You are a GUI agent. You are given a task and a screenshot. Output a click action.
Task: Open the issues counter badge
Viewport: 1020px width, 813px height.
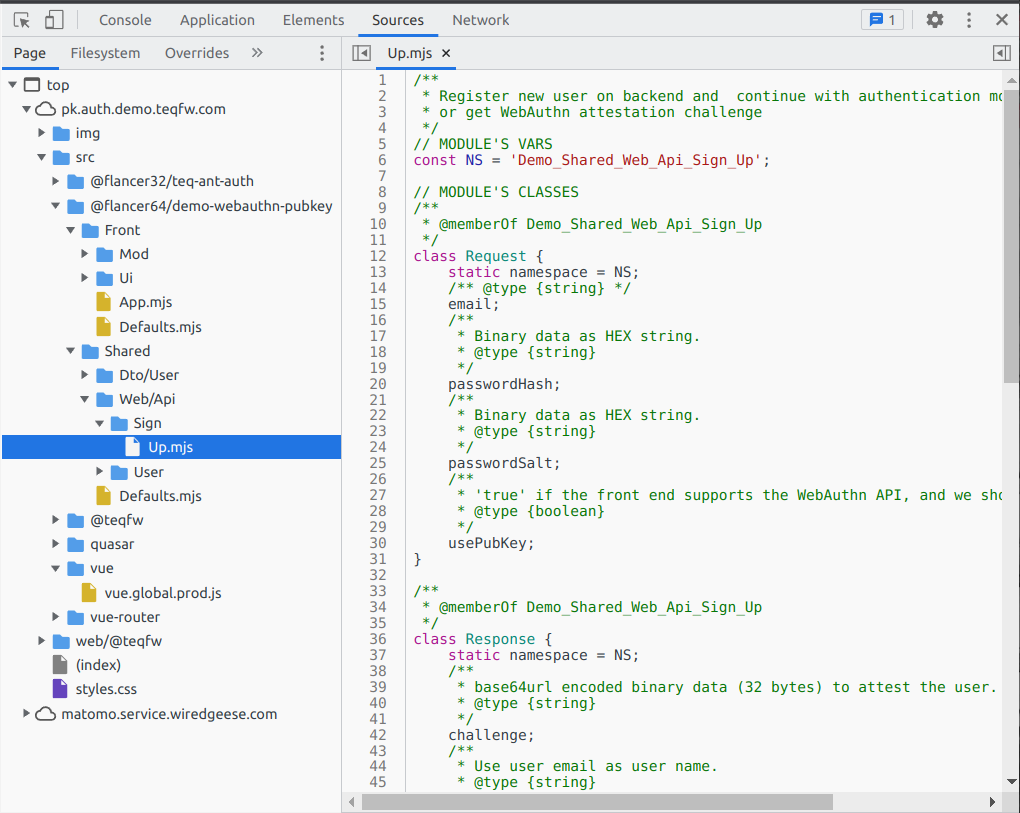pyautogui.click(x=882, y=20)
